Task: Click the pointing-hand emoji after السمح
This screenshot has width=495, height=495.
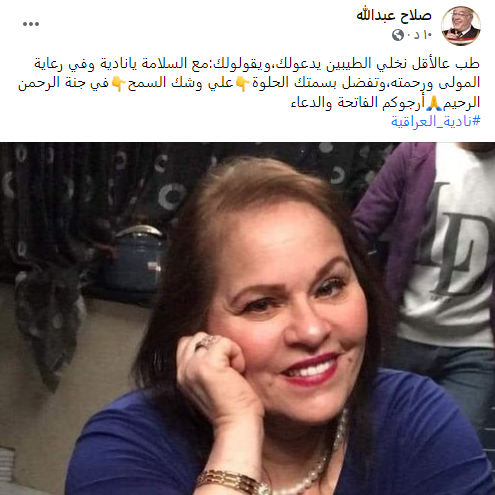Action: click(x=118, y=83)
